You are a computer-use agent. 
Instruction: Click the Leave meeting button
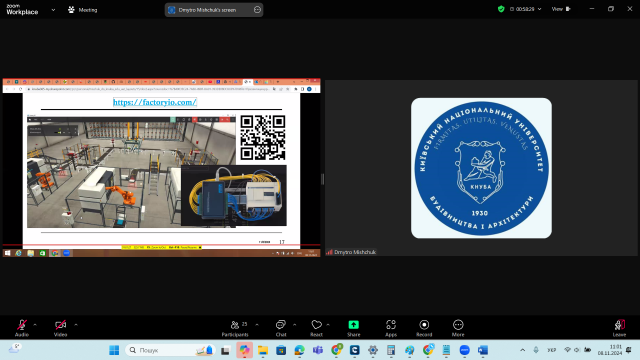pyautogui.click(x=619, y=328)
